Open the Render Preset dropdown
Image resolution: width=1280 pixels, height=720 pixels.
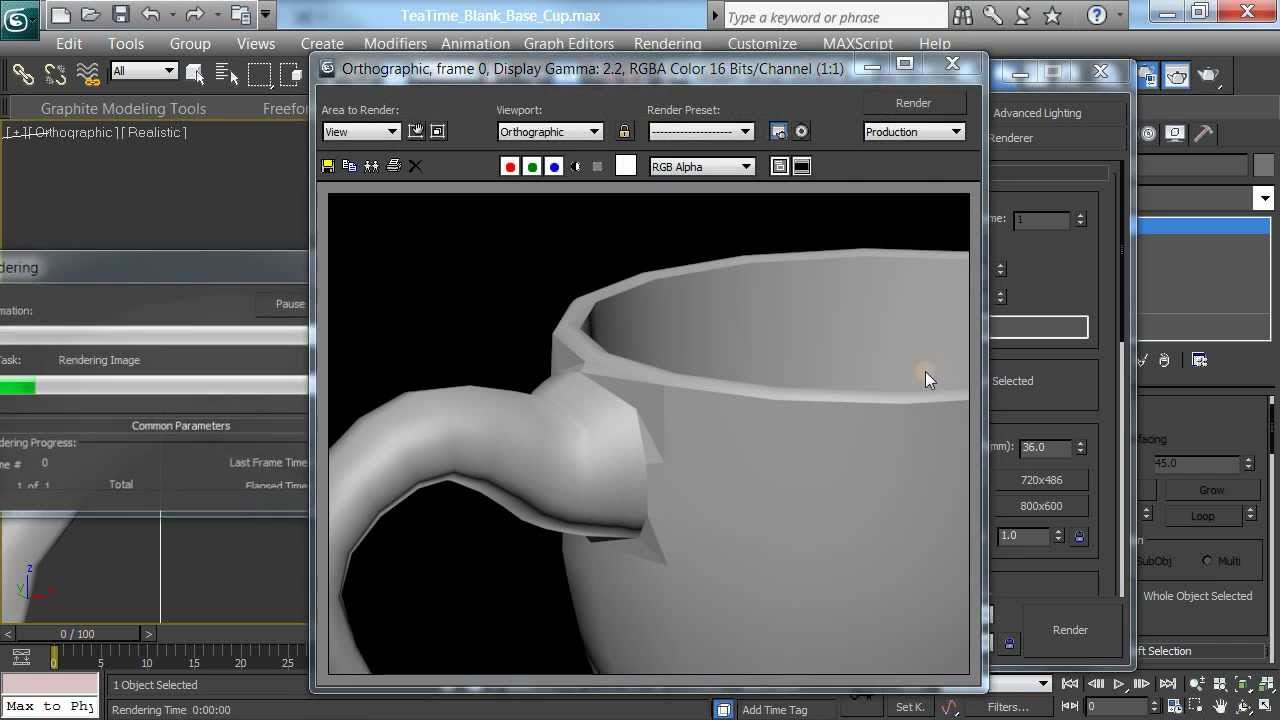[701, 131]
